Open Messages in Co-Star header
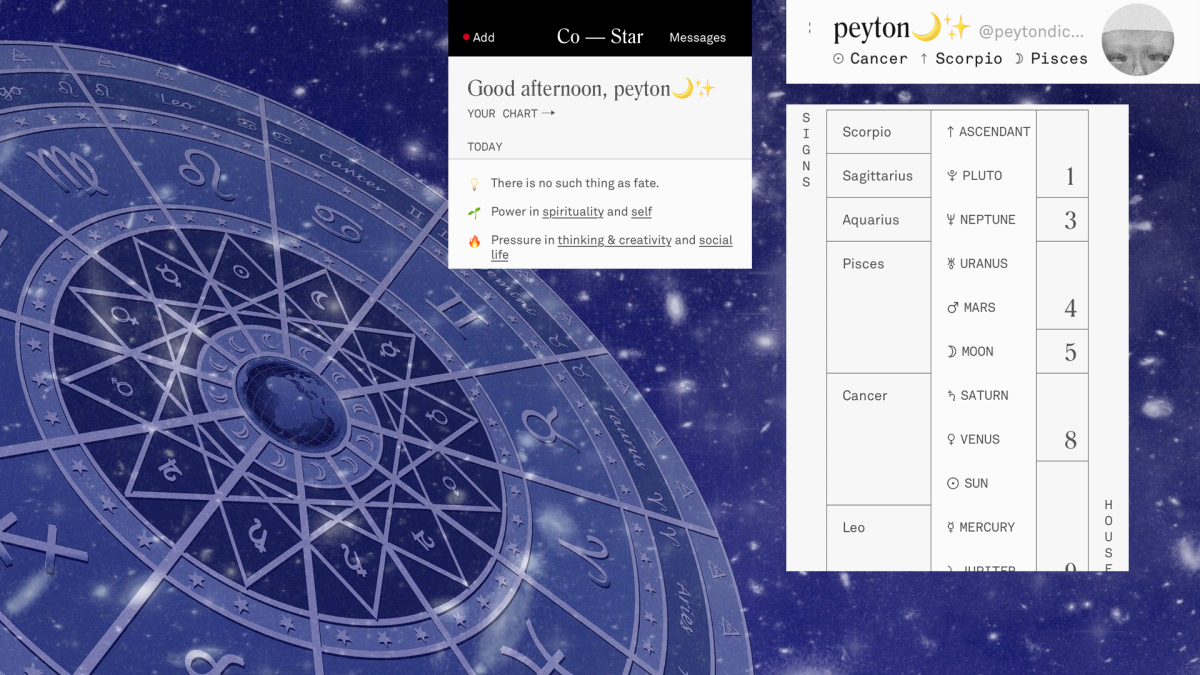This screenshot has width=1200, height=675. coord(697,37)
